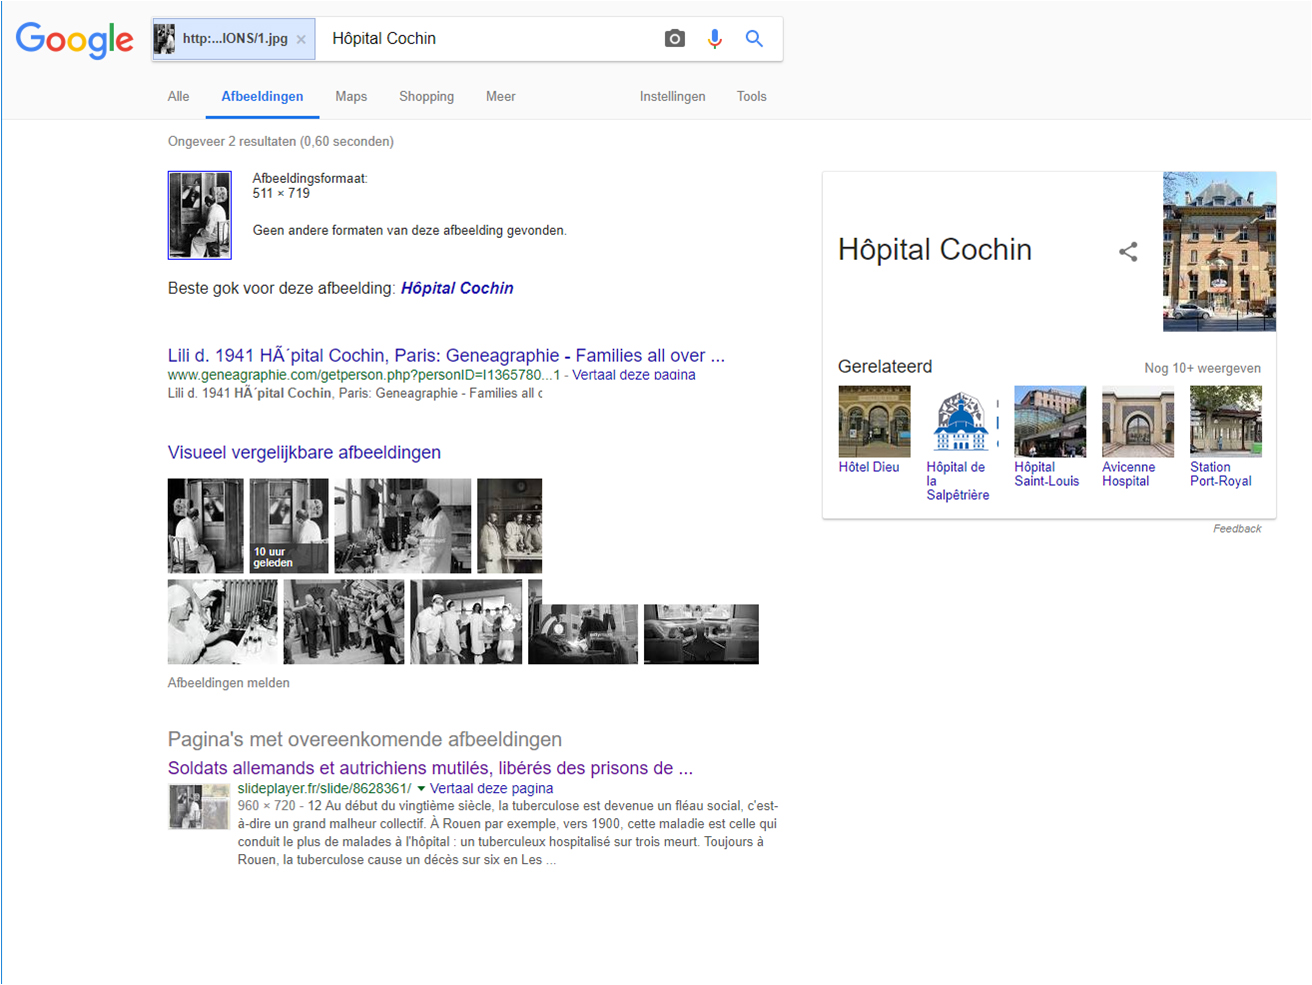Viewport: 1312px width, 985px height.
Task: Switch to the Alle results tab
Action: (178, 97)
